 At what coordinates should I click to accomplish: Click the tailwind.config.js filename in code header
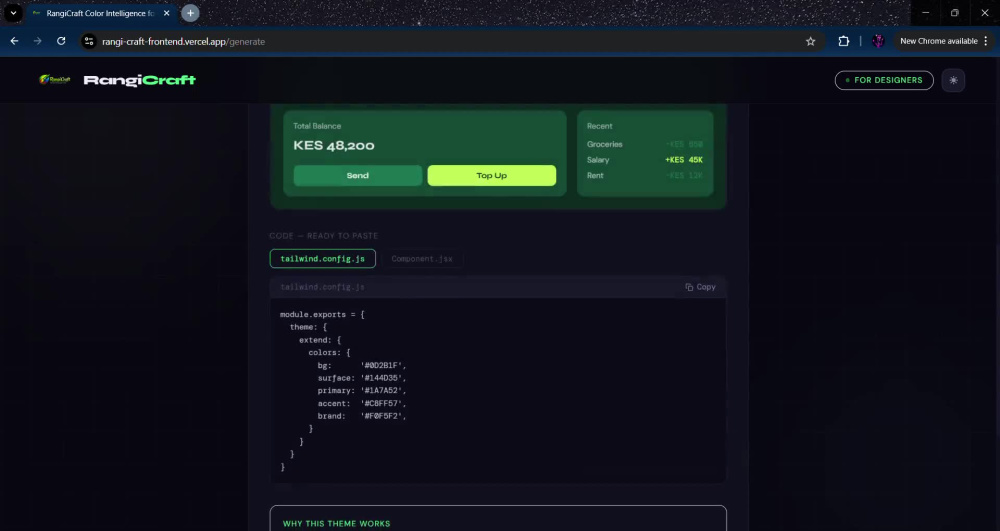click(x=322, y=287)
